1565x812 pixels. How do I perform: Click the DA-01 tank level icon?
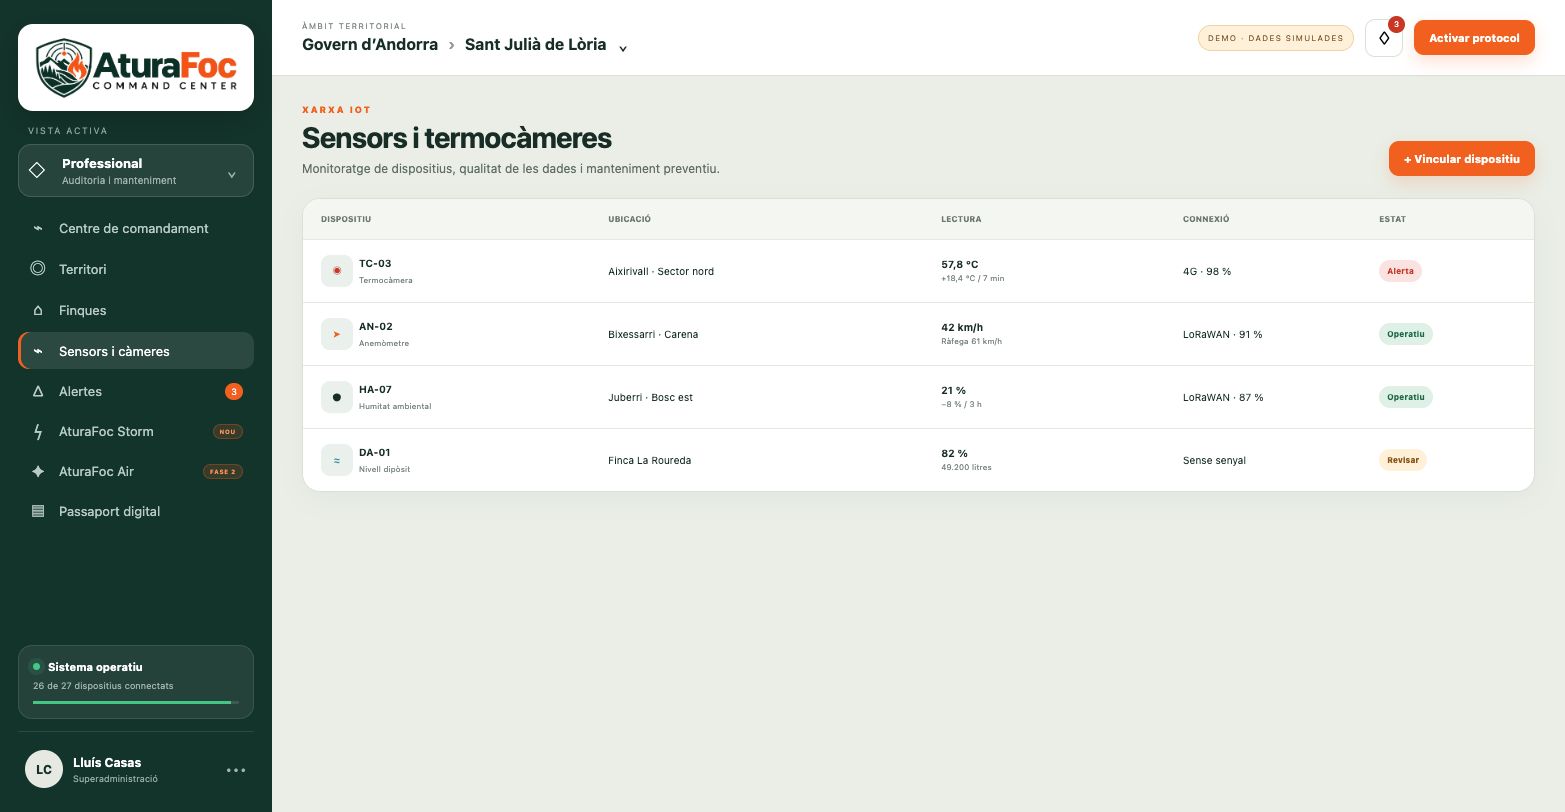[337, 460]
